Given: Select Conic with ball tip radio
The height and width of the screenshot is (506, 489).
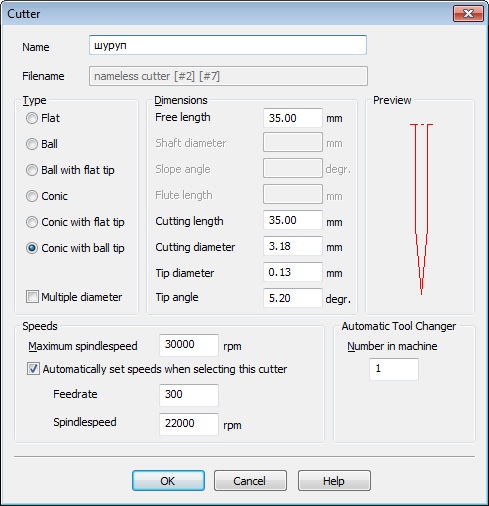Looking at the screenshot, I should click(32, 248).
